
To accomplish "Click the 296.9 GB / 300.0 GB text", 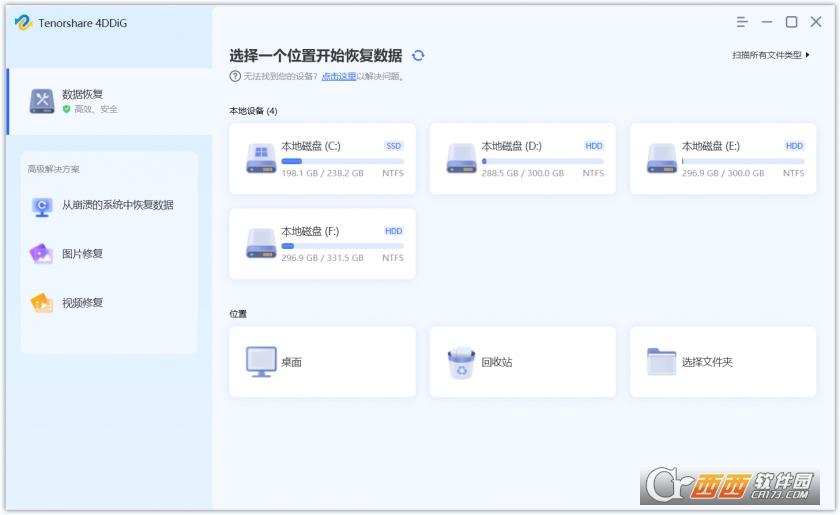I will (723, 173).
